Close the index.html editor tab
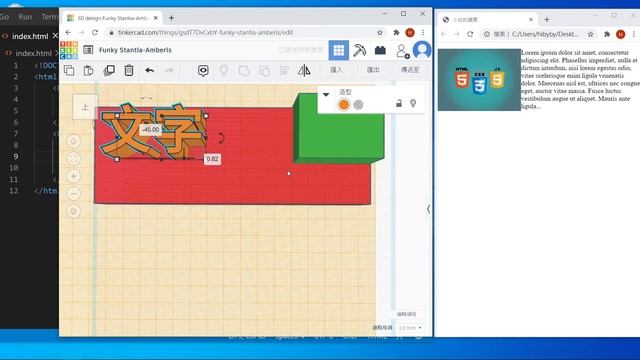This screenshot has height=360, width=640. click(55, 36)
